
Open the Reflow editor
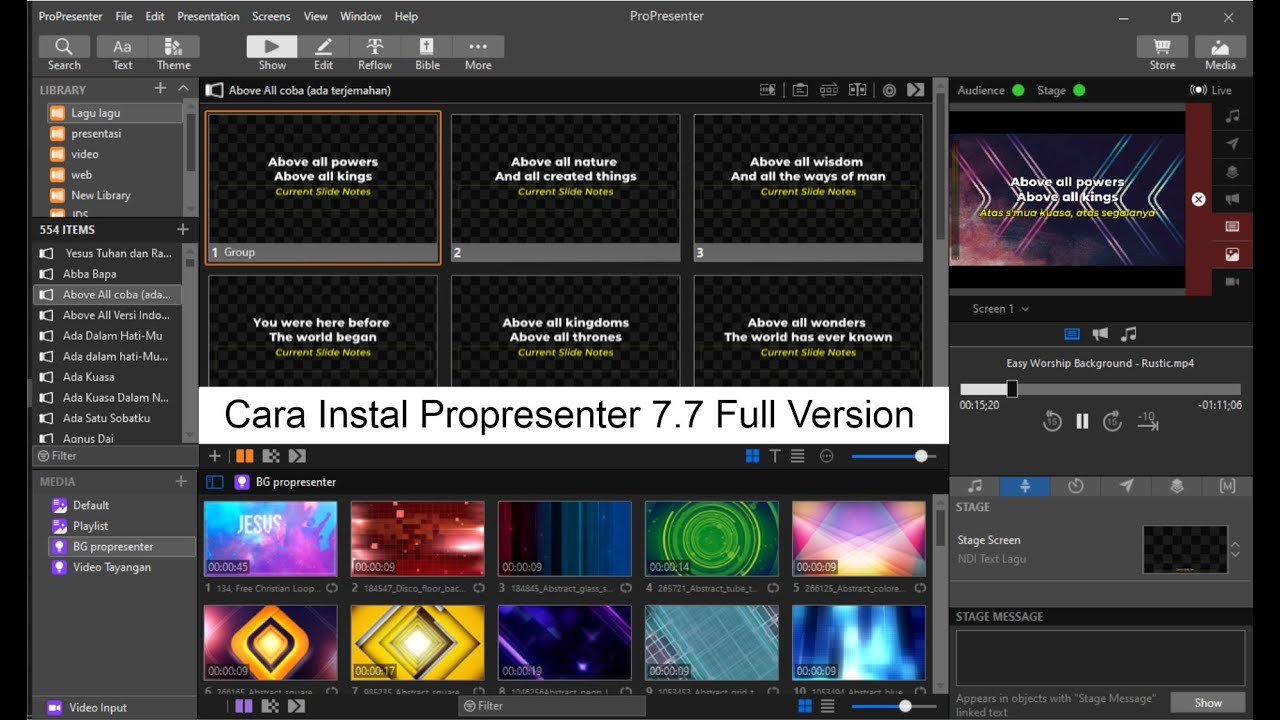(375, 53)
